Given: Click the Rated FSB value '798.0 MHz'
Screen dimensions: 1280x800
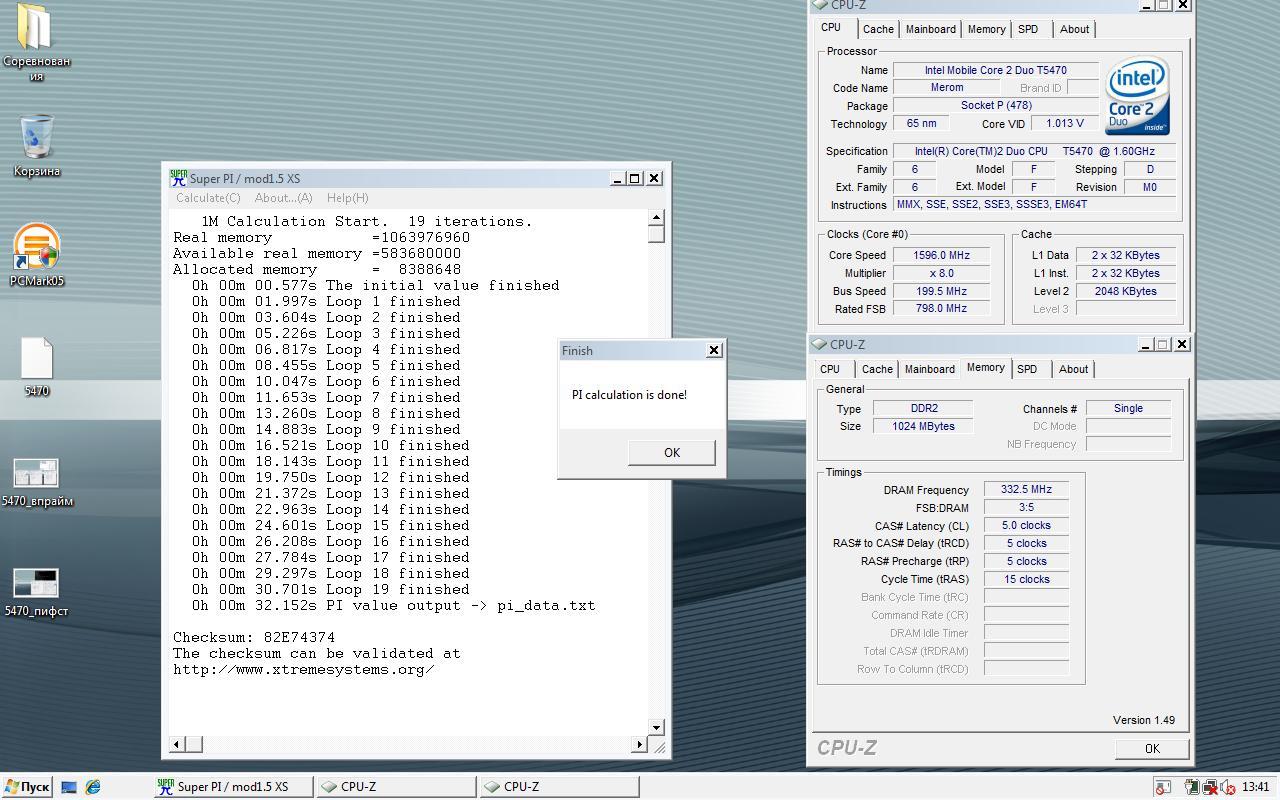Looking at the screenshot, I should (x=941, y=309).
